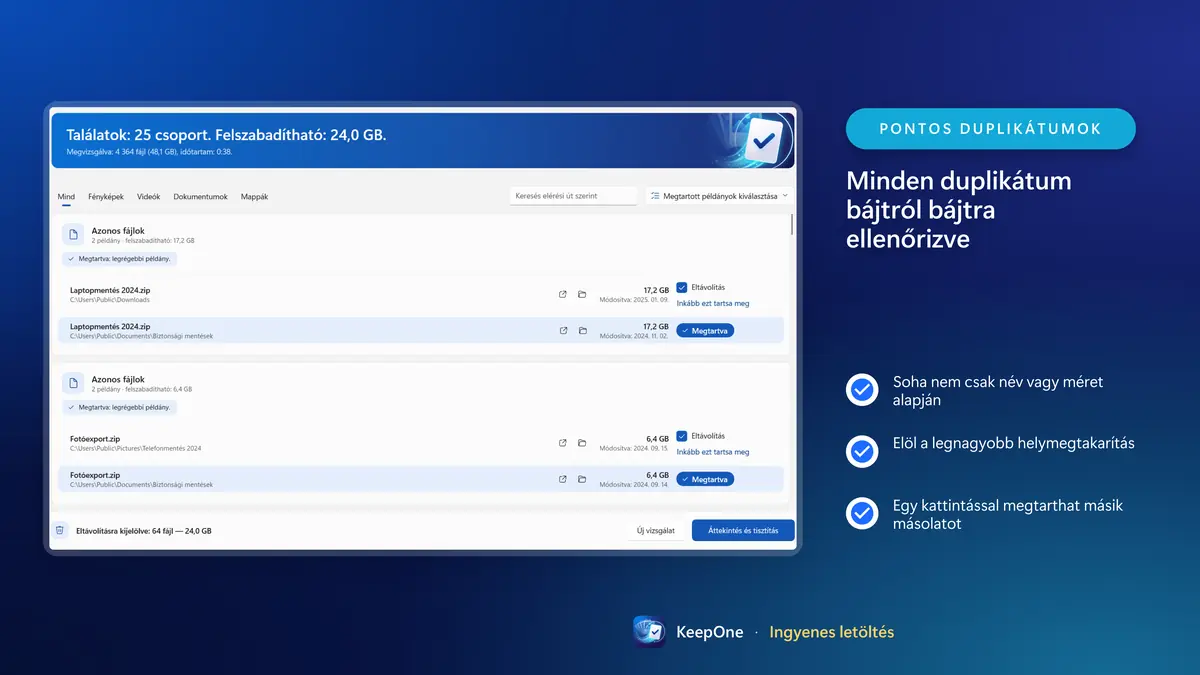Click Módosítva: 2024. 09. 15. date
Image resolution: width=1200 pixels, height=675 pixels.
[634, 449]
